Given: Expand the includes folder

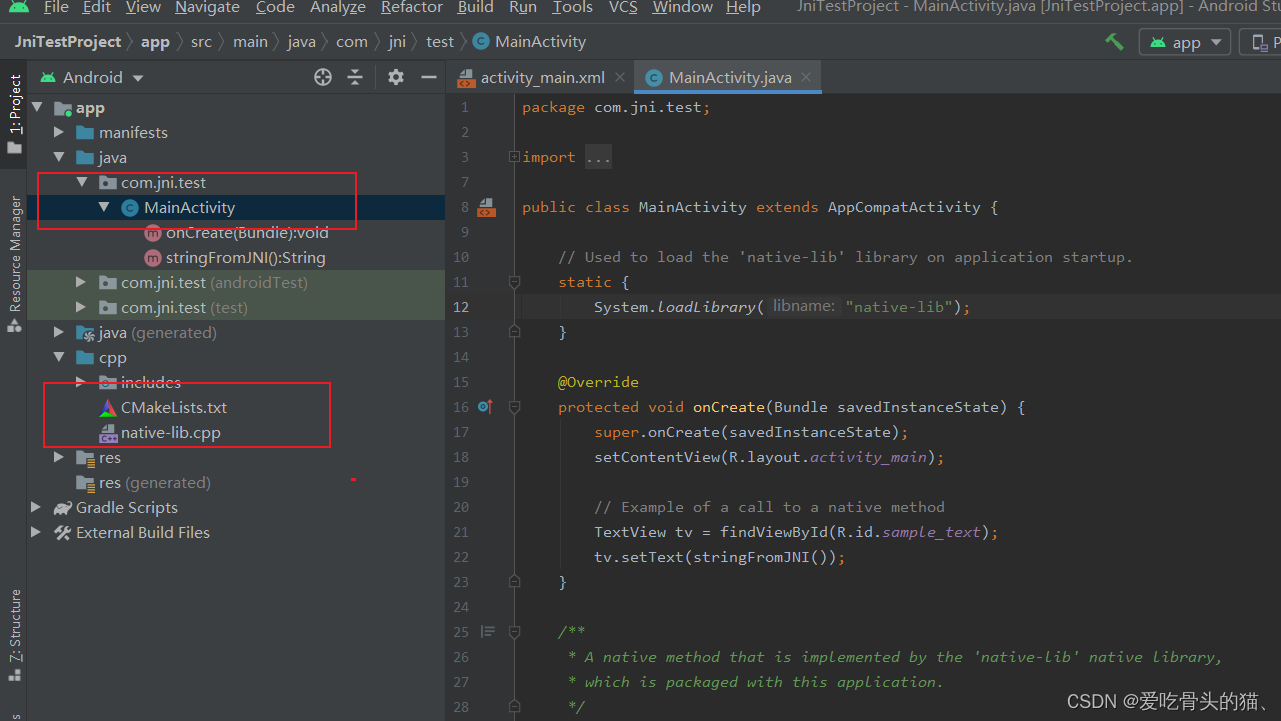Looking at the screenshot, I should pos(82,382).
